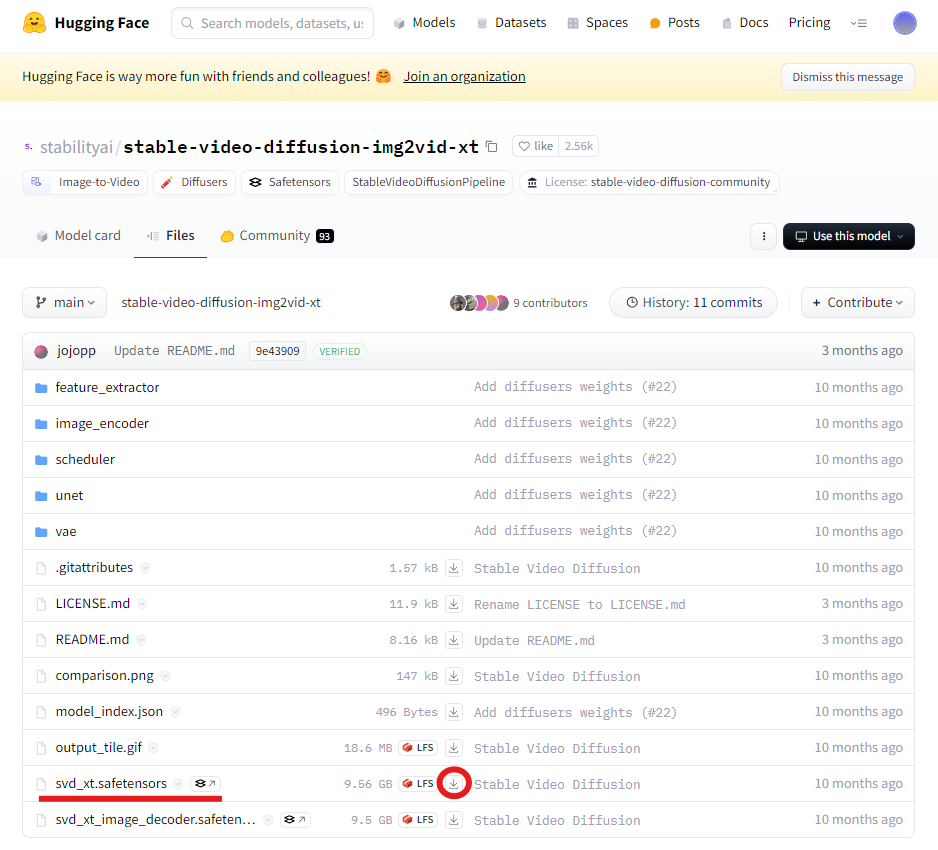Expand the Use this model dropdown
Viewport: 938px width, 850px height.
click(x=848, y=236)
